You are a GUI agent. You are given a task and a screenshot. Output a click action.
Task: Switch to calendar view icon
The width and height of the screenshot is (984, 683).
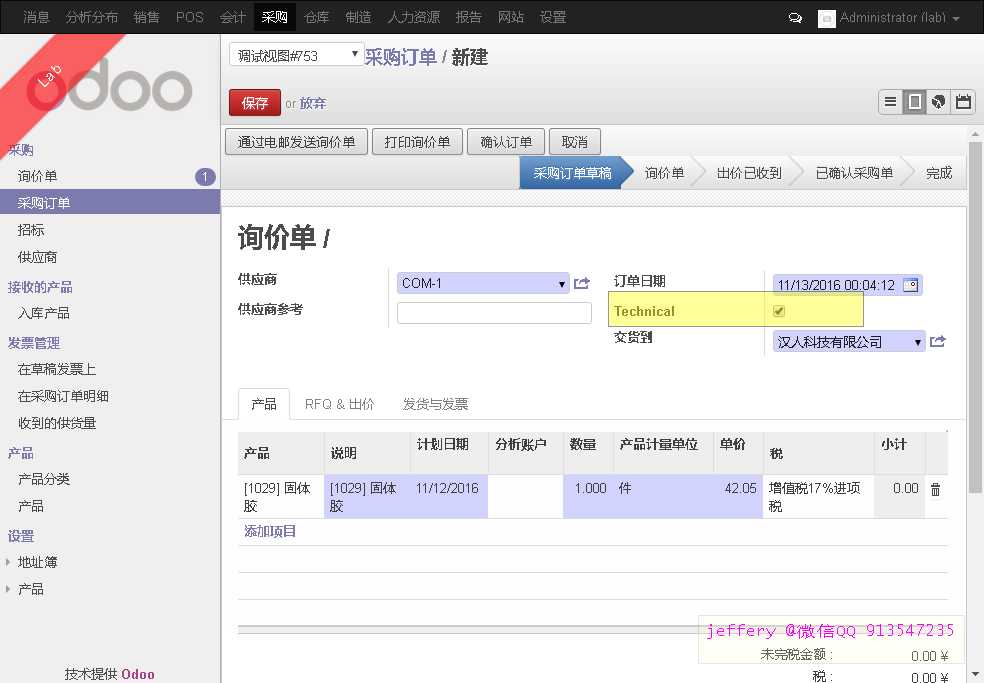point(963,102)
